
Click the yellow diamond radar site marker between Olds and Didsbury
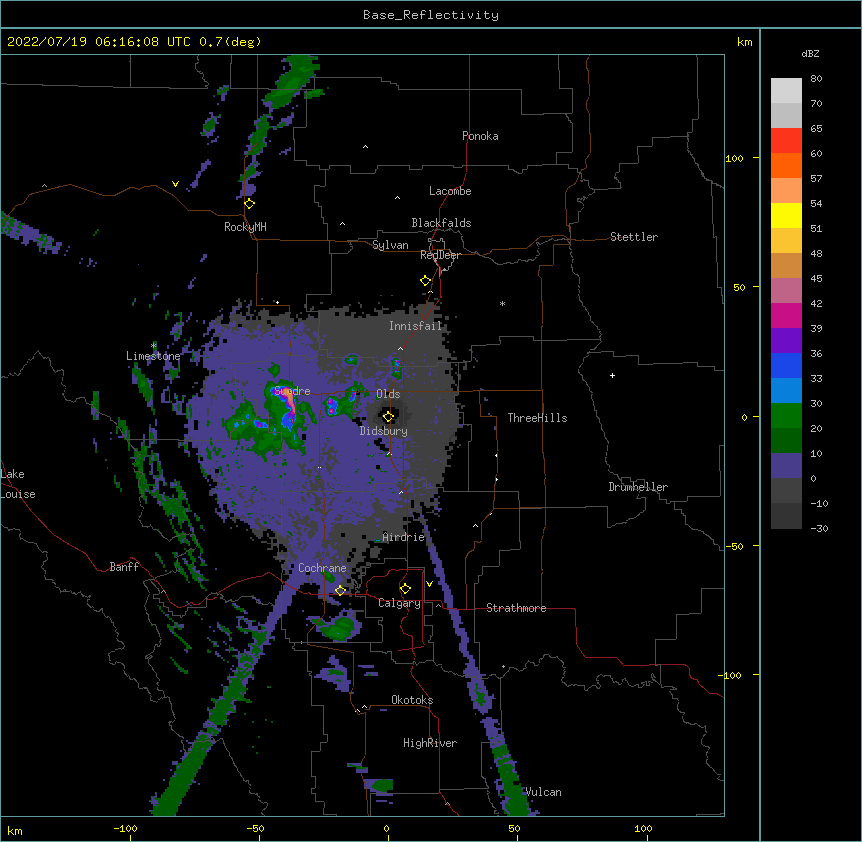(388, 416)
